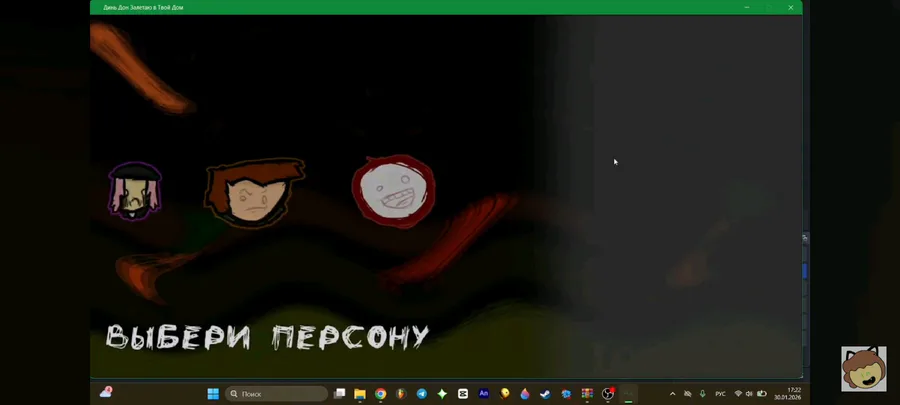Viewport: 900px width, 405px height.
Task: Toggle the microphone icon in system tray
Action: [x=703, y=394]
